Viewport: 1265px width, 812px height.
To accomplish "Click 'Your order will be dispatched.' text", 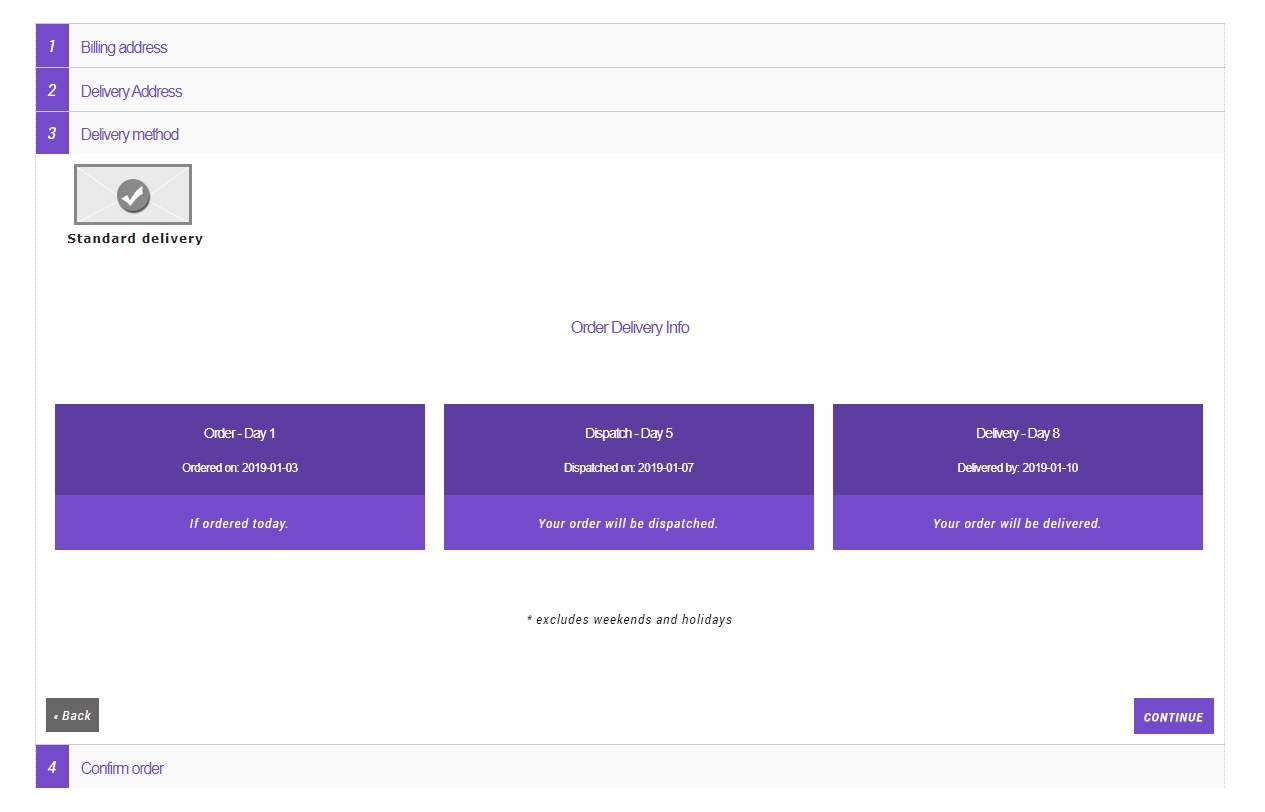I will click(628, 523).
